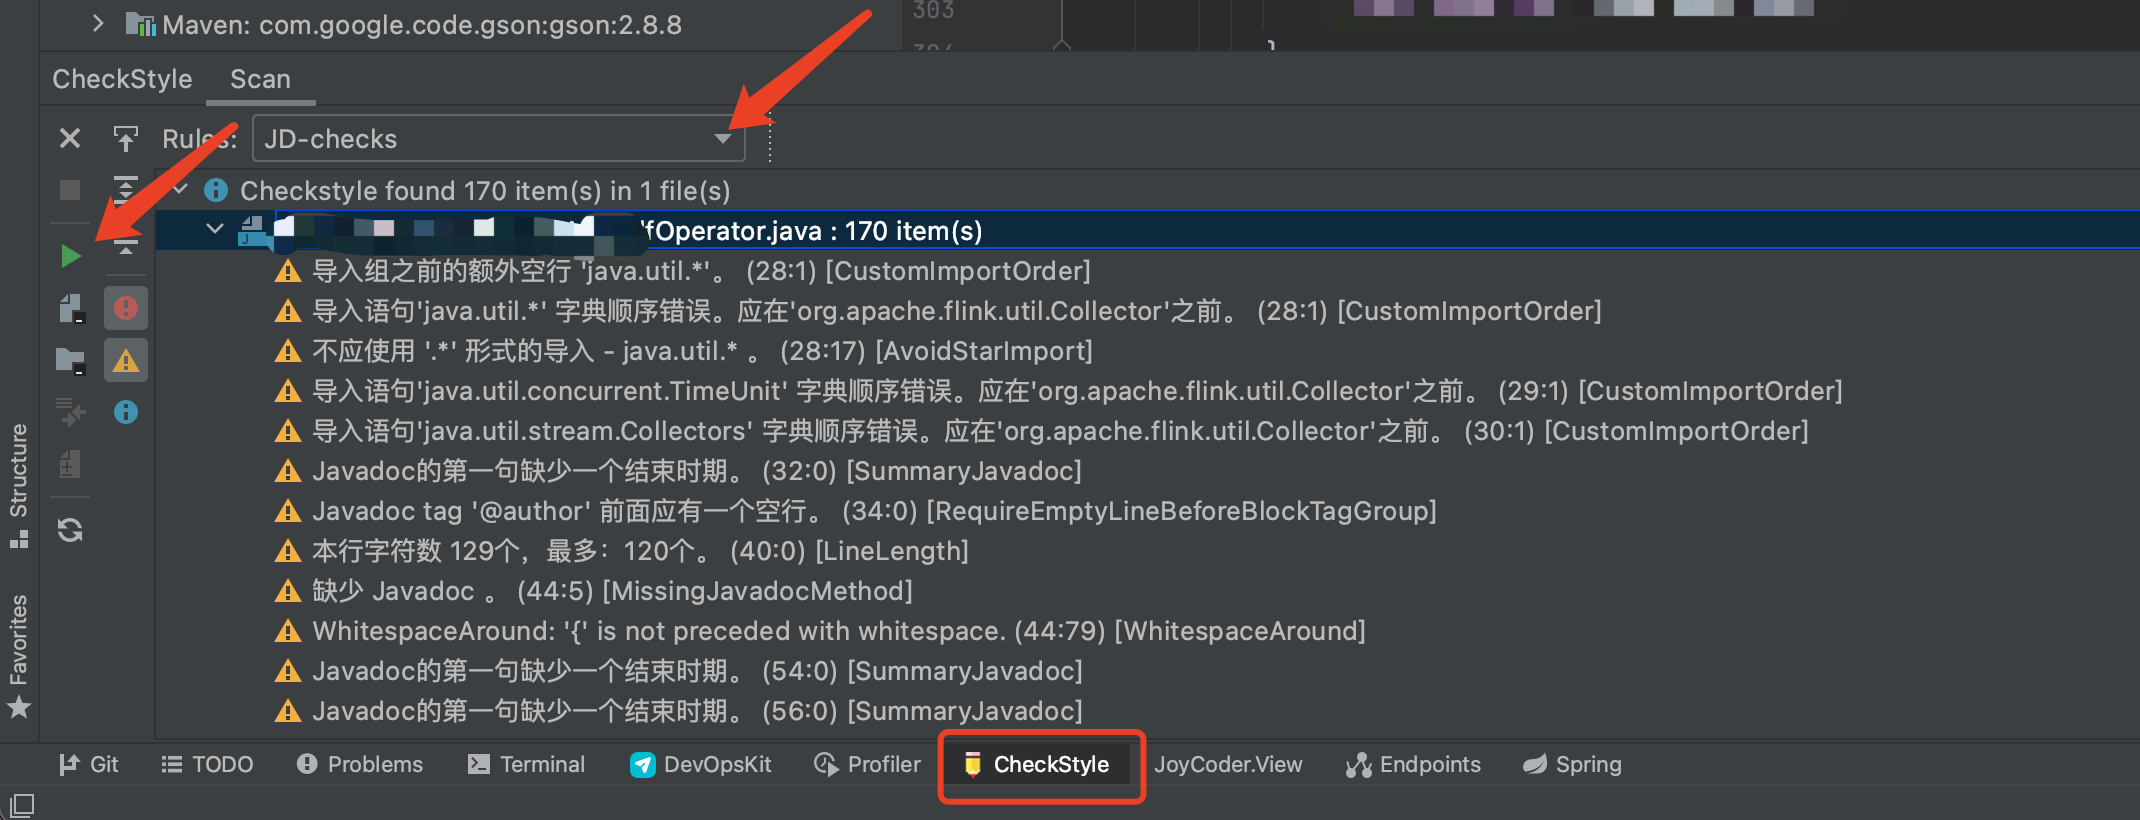Select the warning severity filter icon
The image size is (2140, 820).
(x=126, y=360)
